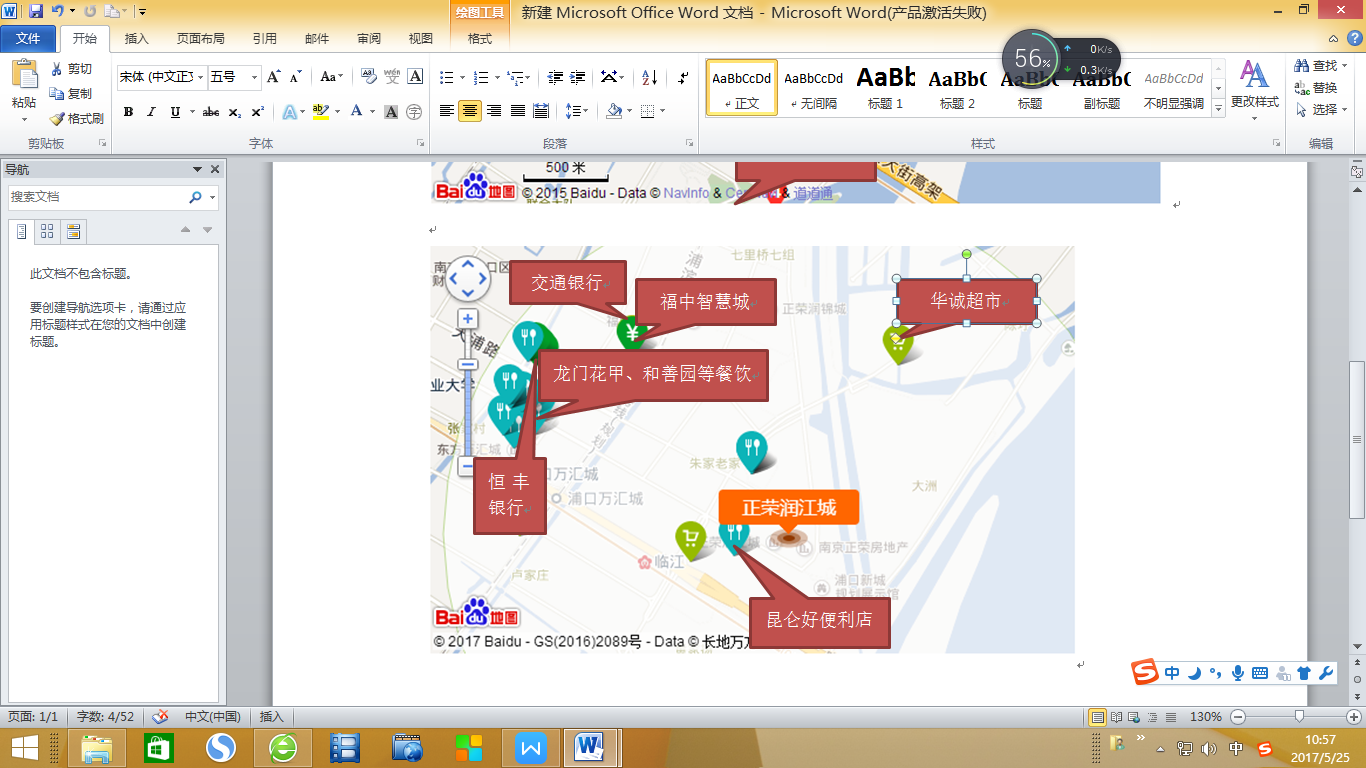Apply the 标题 1 heading style

(x=886, y=88)
